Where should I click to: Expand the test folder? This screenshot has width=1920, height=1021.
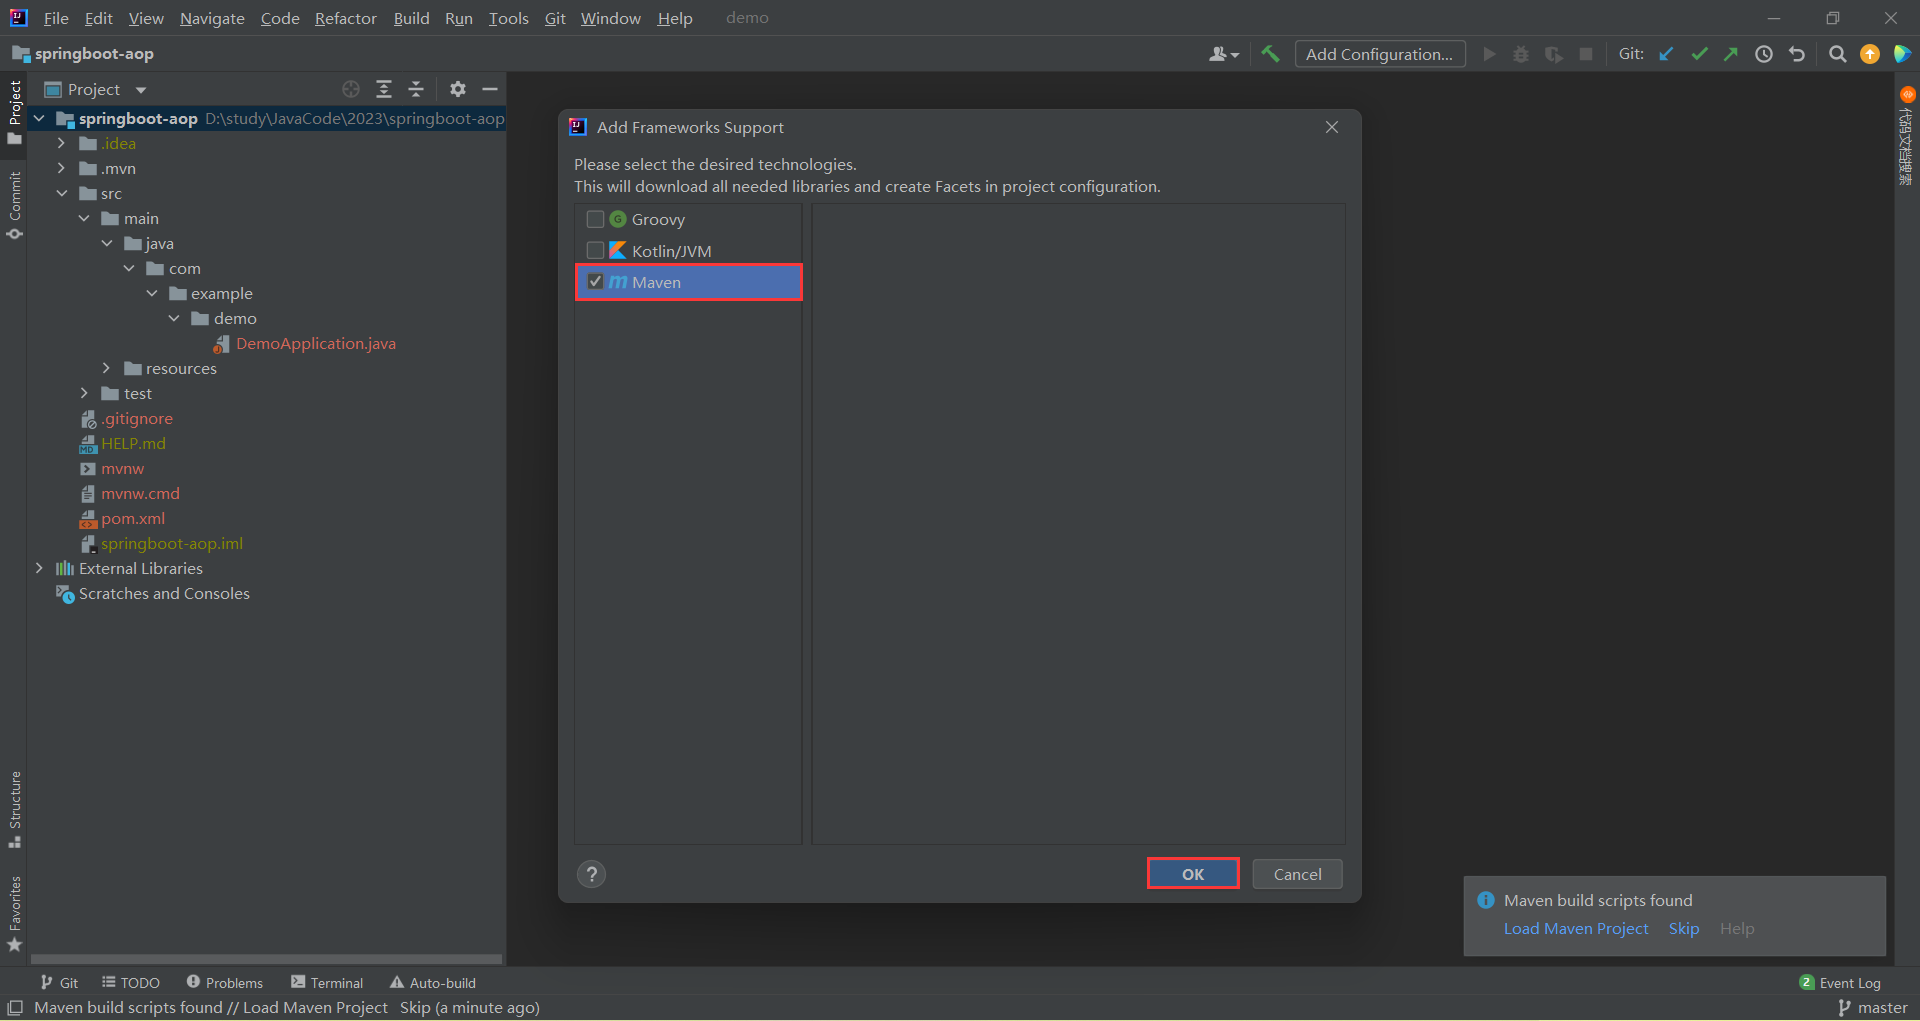pyautogui.click(x=84, y=394)
